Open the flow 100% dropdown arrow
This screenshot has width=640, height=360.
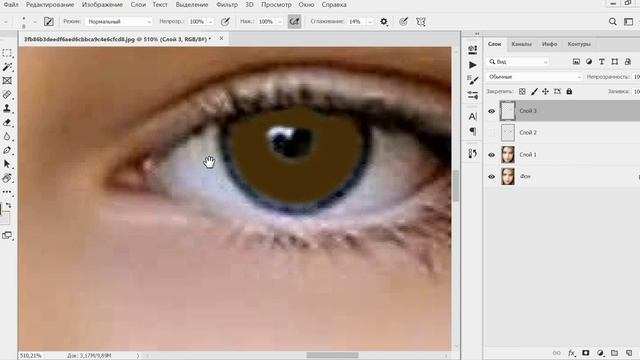pos(280,22)
